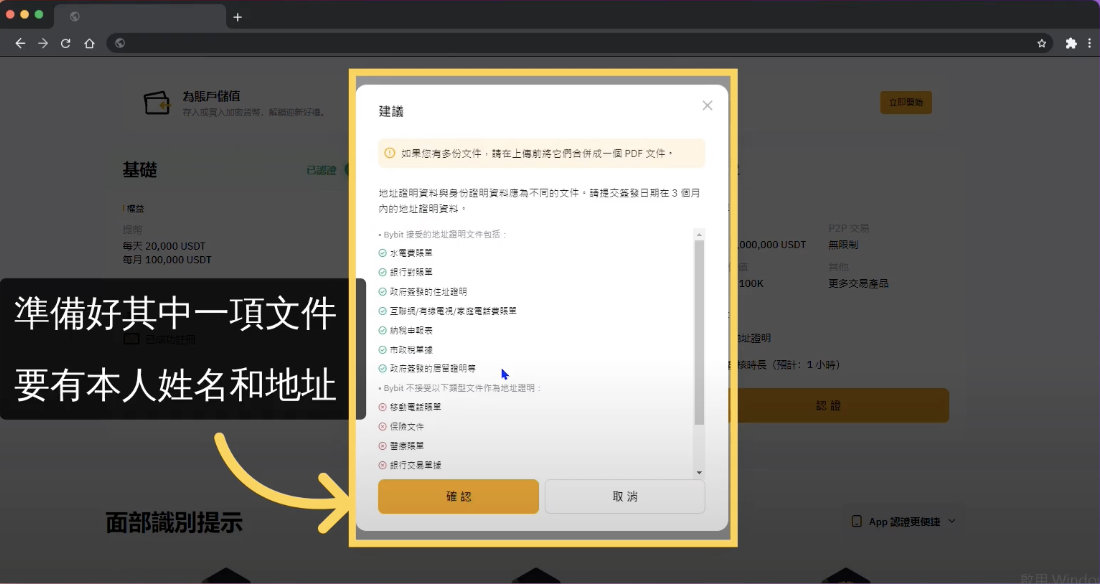
Task: Click the 每天 20,000 USDT limit text
Action: coord(164,246)
